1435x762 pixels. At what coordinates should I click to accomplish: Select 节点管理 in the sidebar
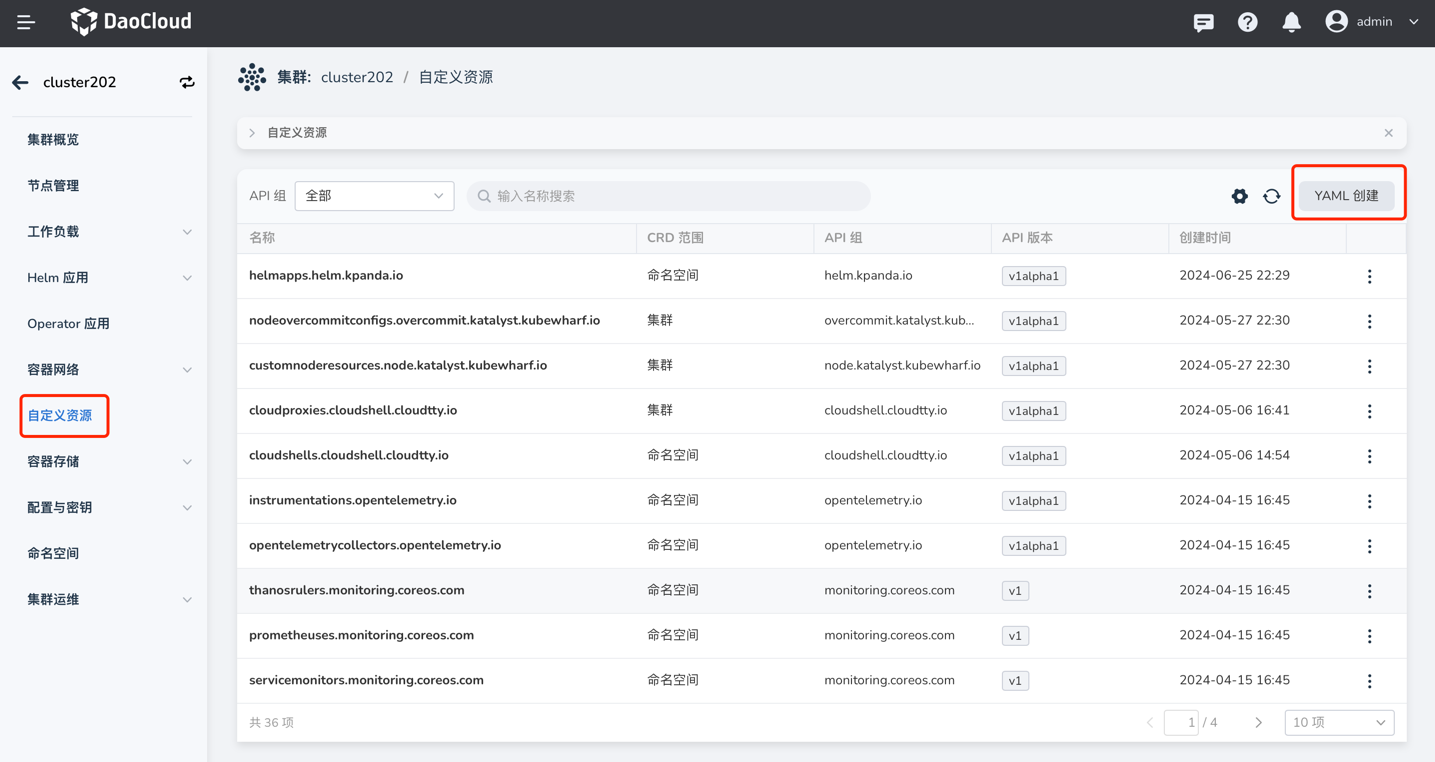[53, 186]
